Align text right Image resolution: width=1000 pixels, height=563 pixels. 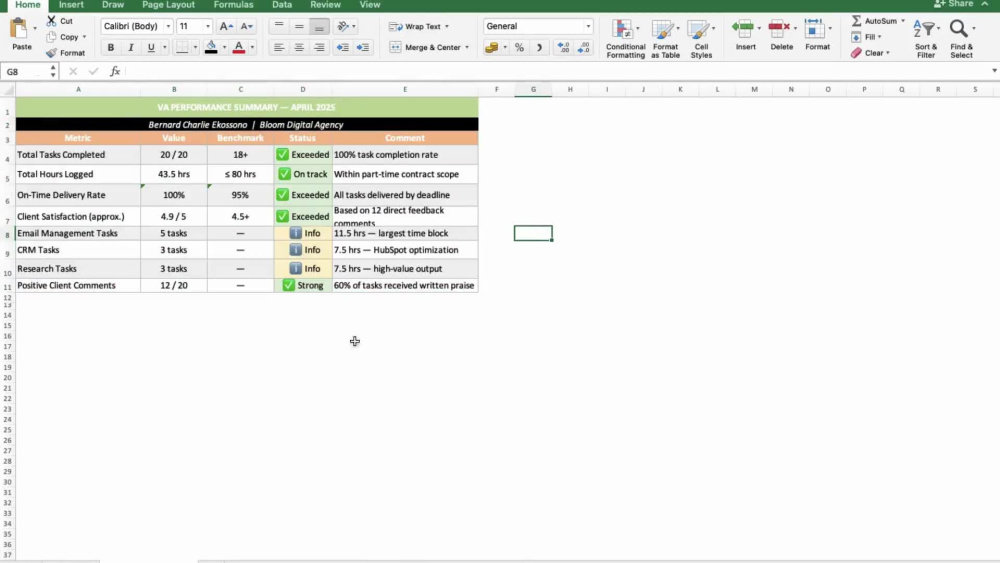pyautogui.click(x=320, y=47)
